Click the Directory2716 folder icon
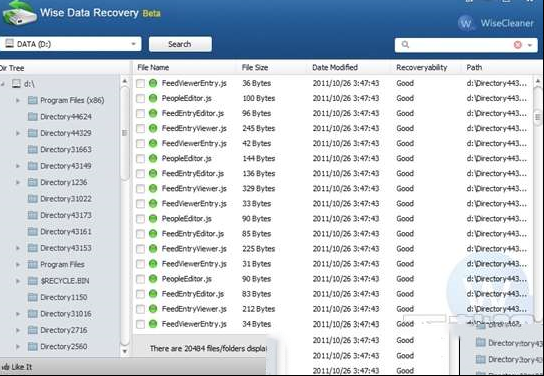Viewport: 544px width, 376px height. [x=33, y=330]
